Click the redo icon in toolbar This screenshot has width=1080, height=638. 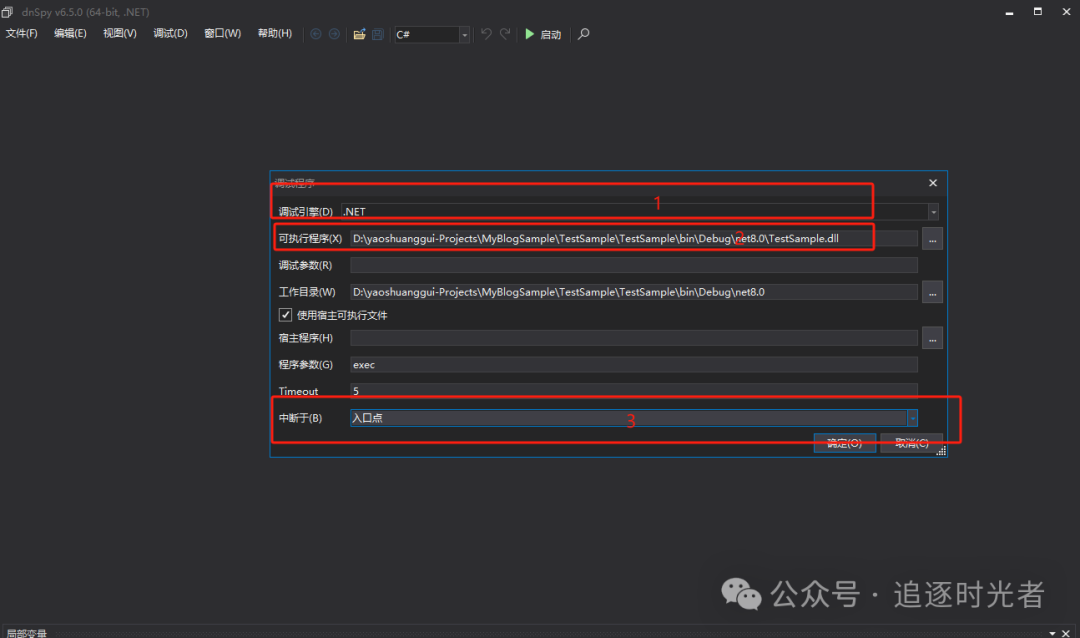[505, 34]
